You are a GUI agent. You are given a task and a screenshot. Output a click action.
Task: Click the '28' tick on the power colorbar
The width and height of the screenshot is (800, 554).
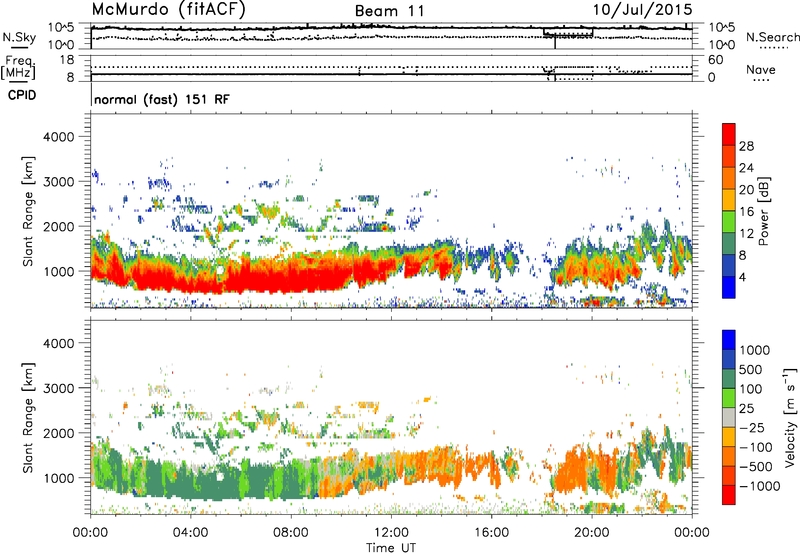[x=746, y=146]
